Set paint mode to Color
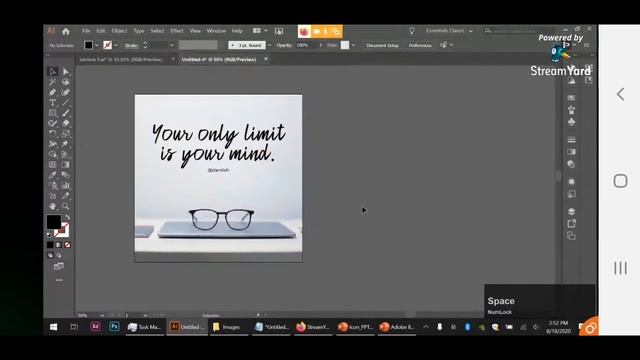The width and height of the screenshot is (640, 360). (x=50, y=245)
